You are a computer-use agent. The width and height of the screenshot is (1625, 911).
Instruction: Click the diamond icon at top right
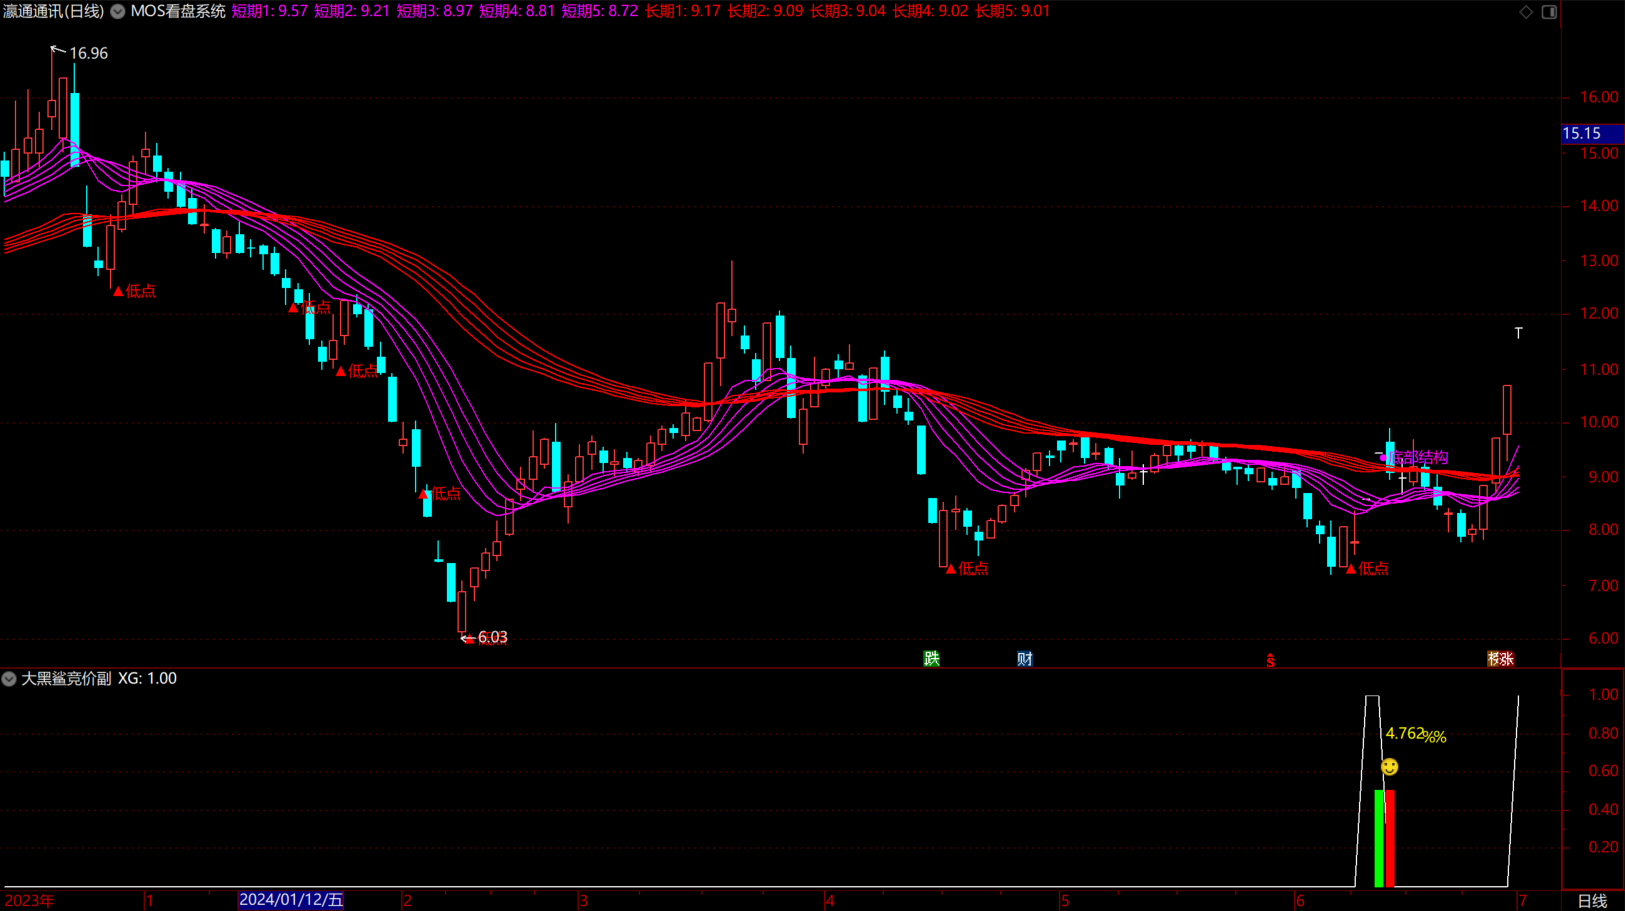(x=1526, y=12)
